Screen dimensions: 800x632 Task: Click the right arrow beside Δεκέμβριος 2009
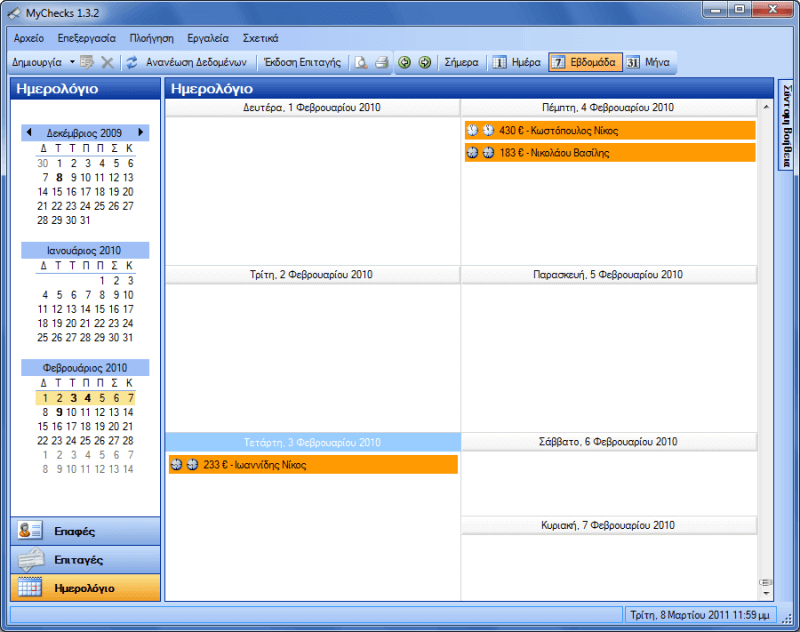click(141, 132)
